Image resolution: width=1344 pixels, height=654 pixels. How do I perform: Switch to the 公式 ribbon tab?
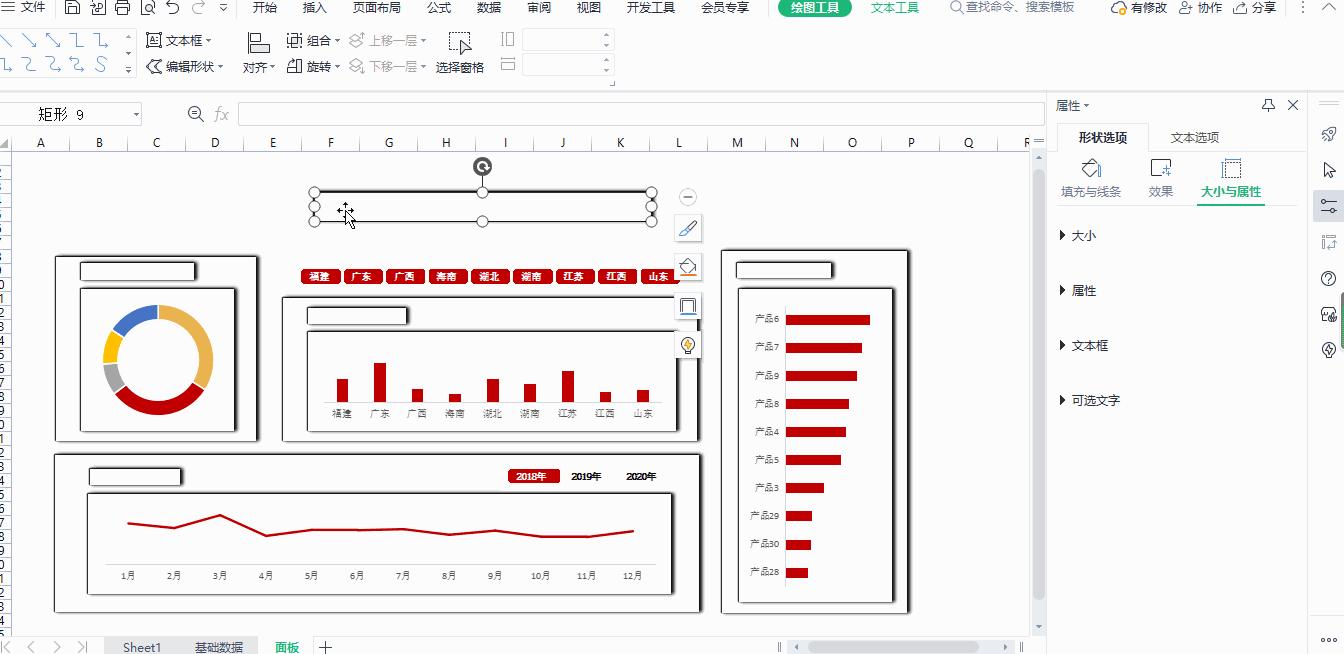pyautogui.click(x=439, y=8)
